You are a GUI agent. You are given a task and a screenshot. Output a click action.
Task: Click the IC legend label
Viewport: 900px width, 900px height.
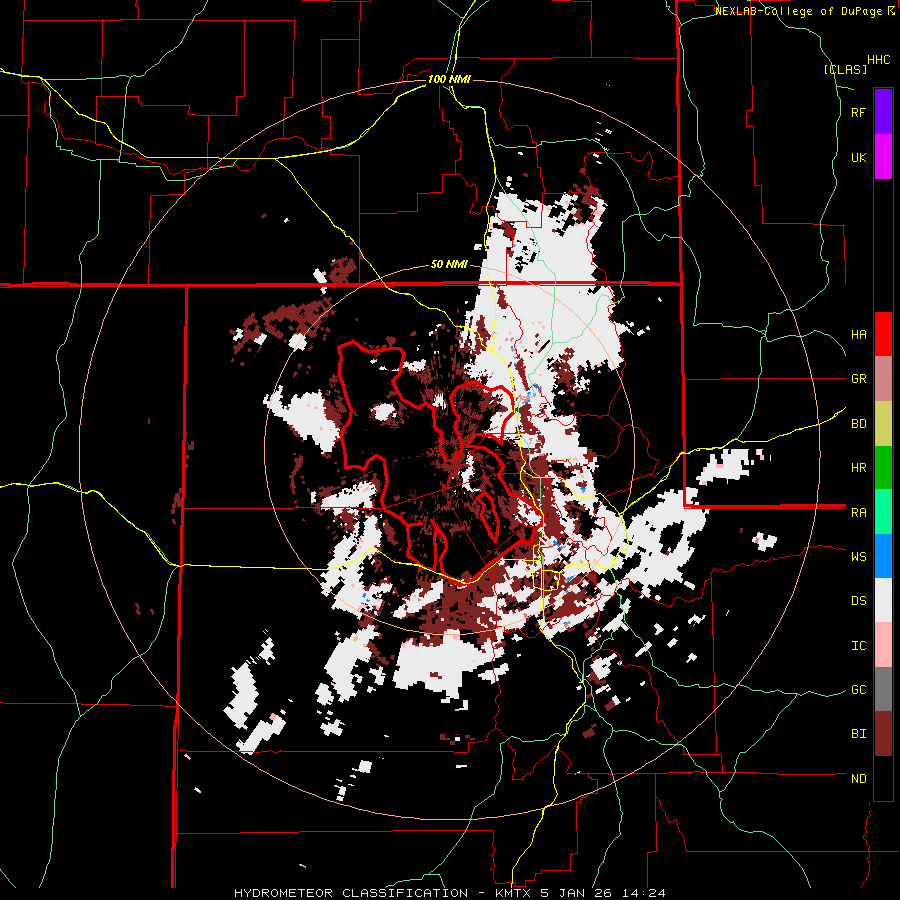(x=858, y=646)
